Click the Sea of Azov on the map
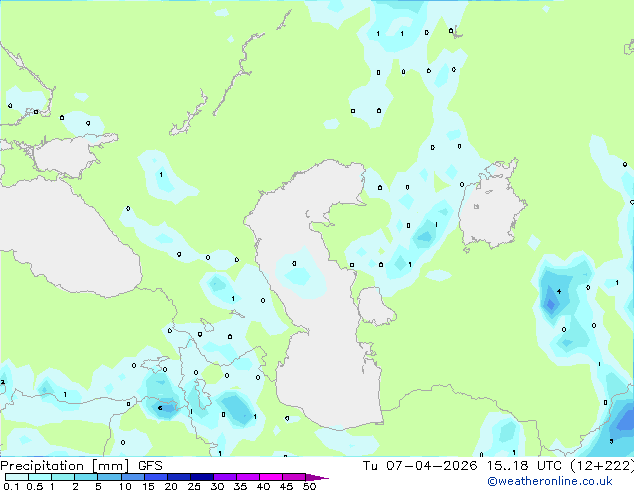Screen dimensions: 634x490 pyautogui.click(x=67, y=156)
